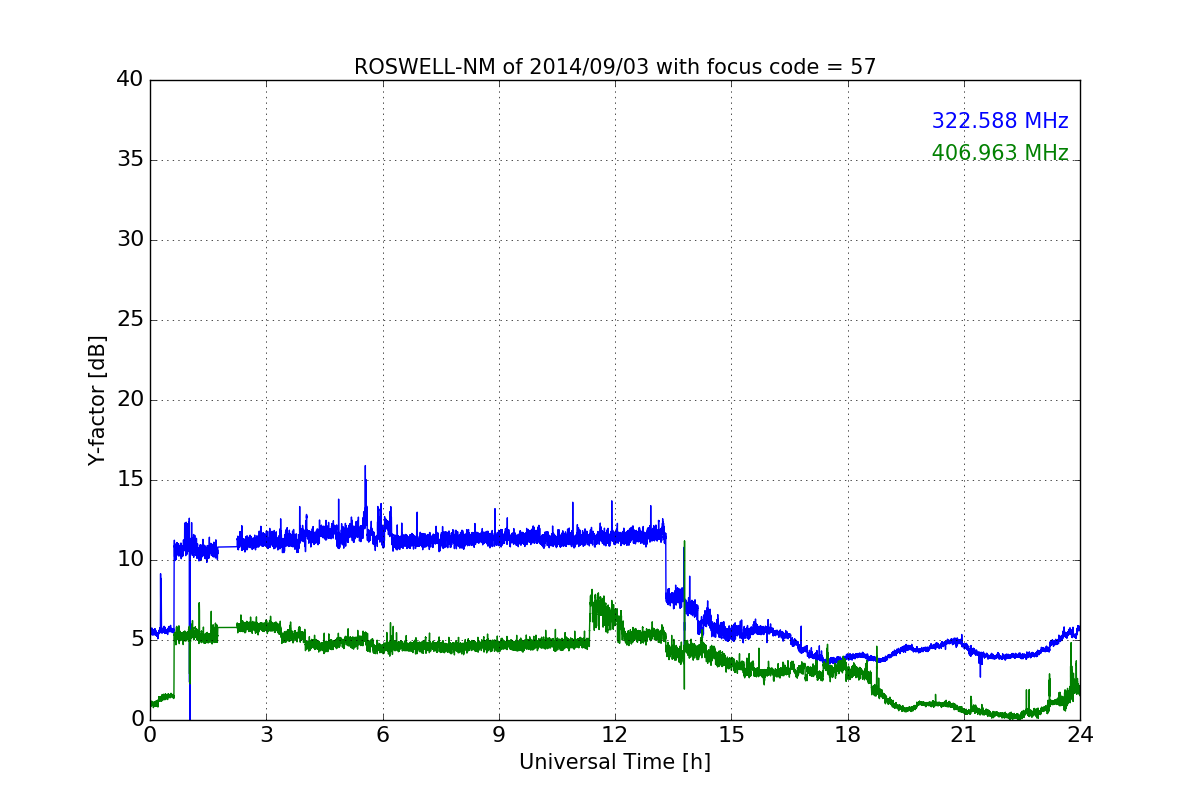The image size is (1200, 800).
Task: Click the y-axis tick label '15'
Action: pos(130,480)
